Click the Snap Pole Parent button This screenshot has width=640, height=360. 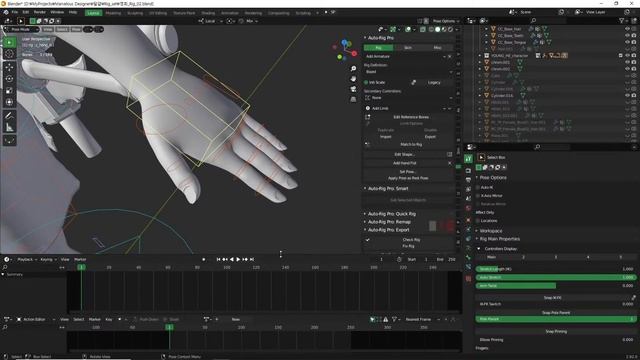pos(556,313)
